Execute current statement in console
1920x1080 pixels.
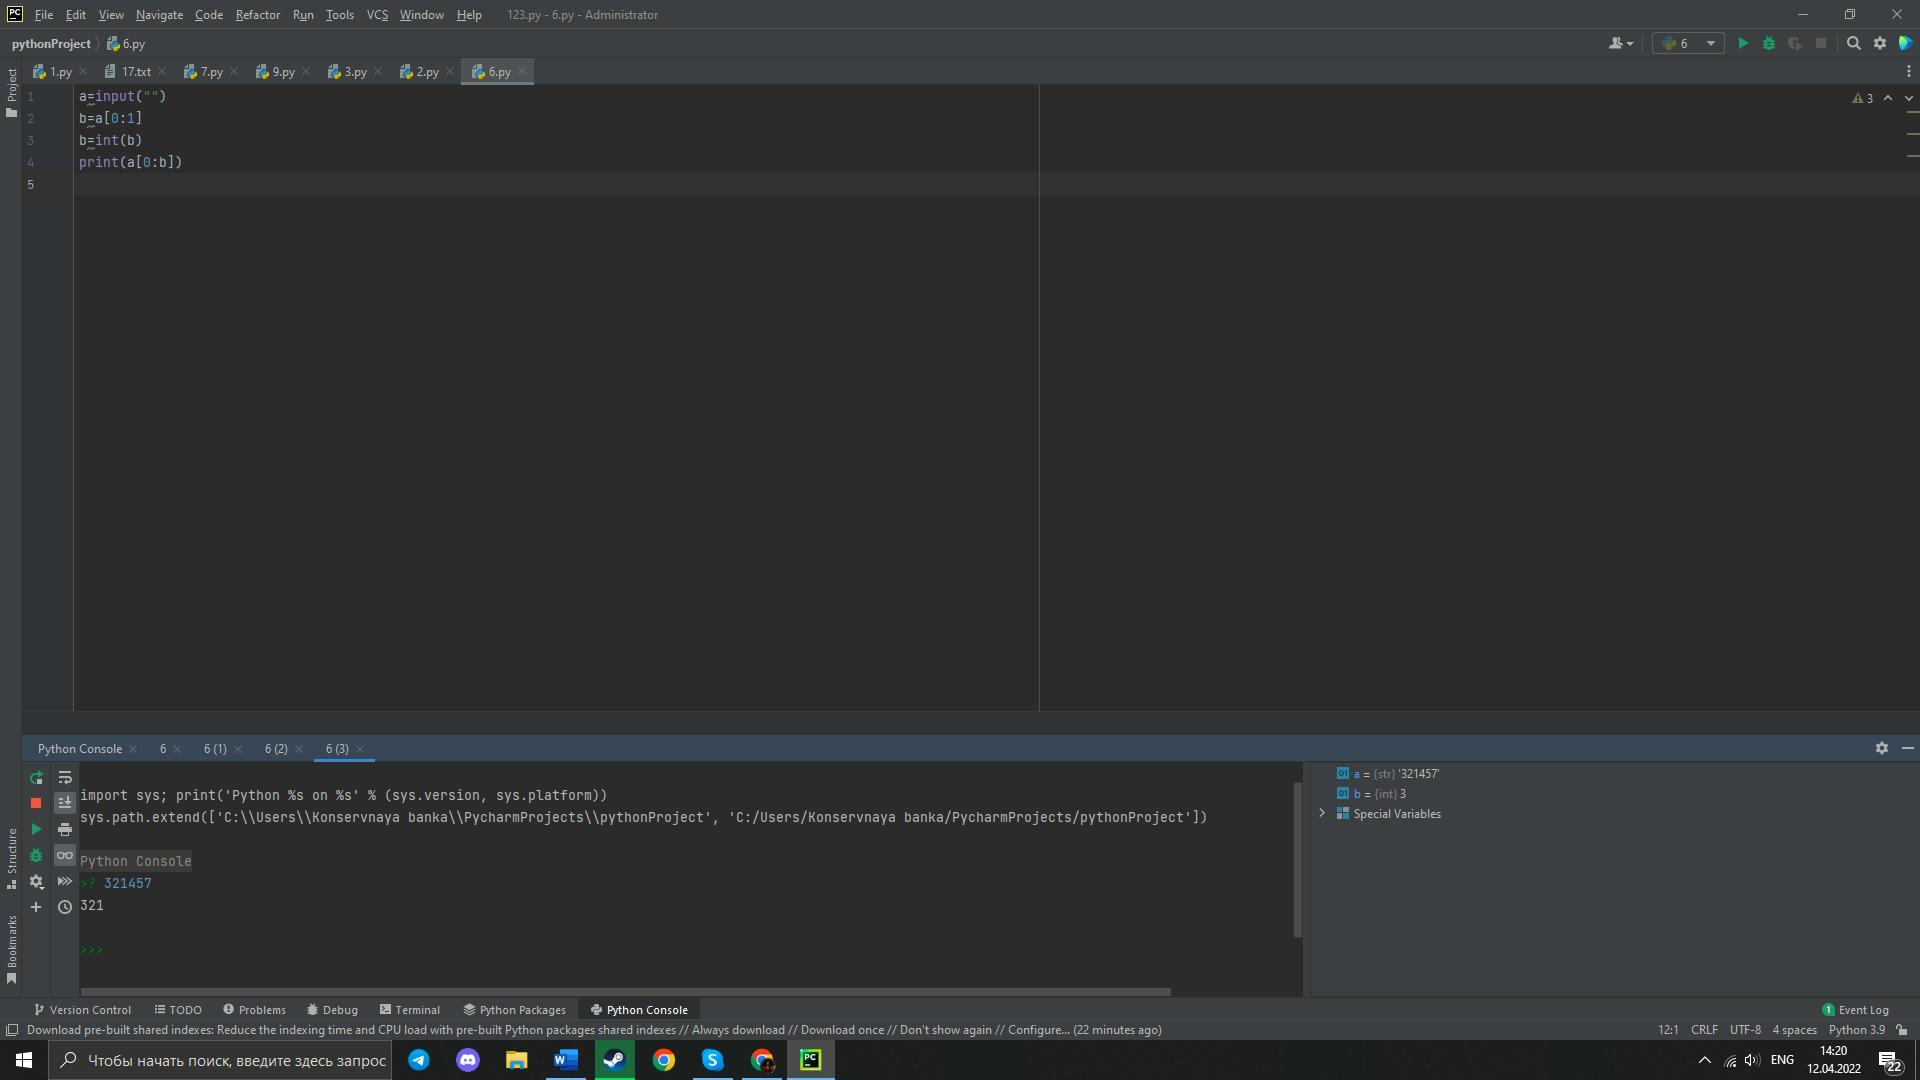[36, 829]
